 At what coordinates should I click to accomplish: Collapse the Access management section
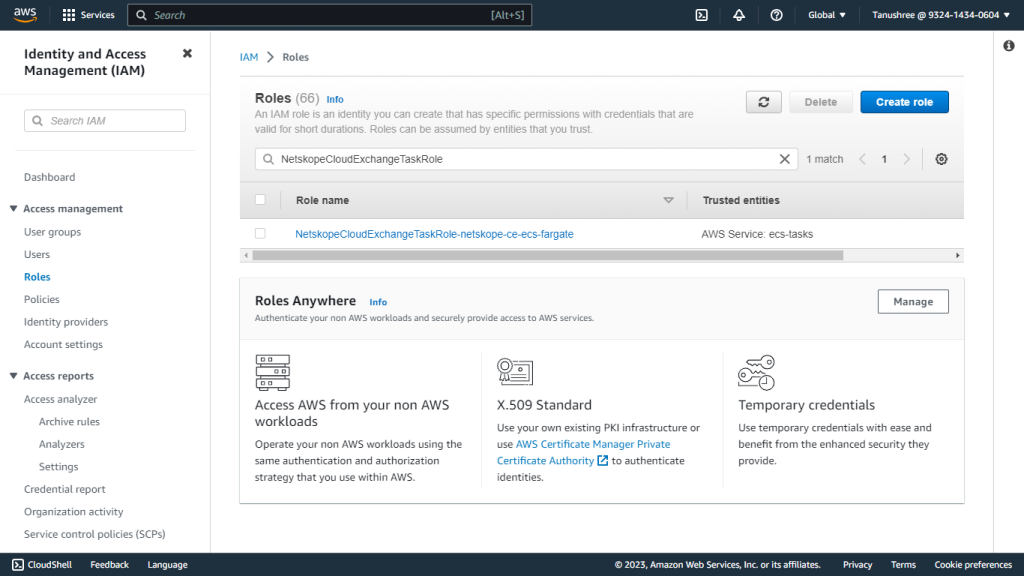(x=13, y=208)
